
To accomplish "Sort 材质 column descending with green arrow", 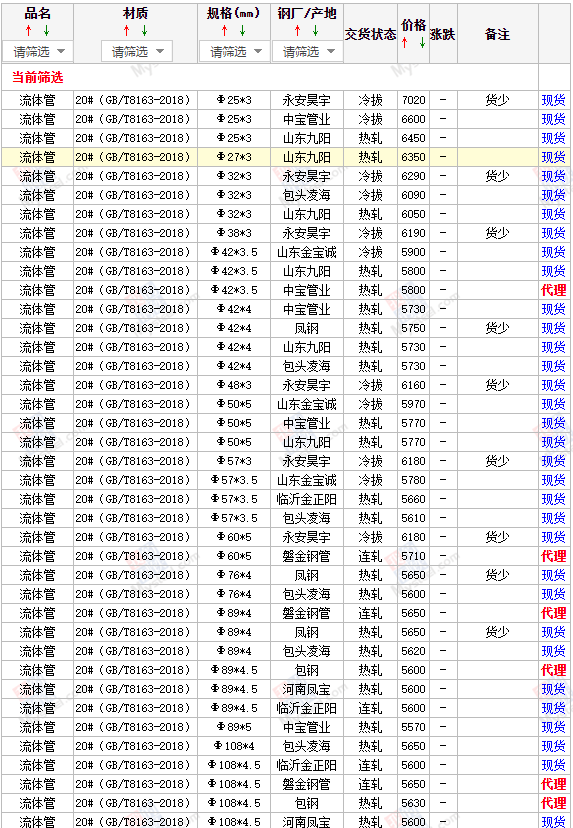I will 144,31.
